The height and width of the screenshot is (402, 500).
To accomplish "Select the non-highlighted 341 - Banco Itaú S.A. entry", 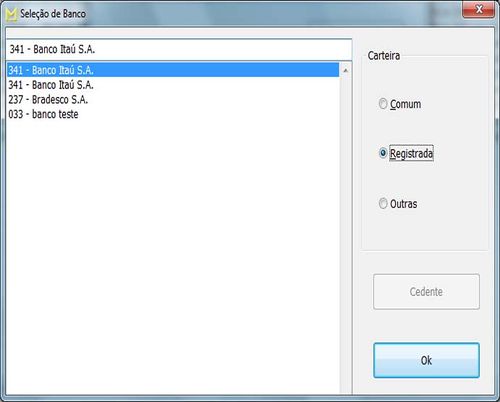I will pyautogui.click(x=173, y=85).
